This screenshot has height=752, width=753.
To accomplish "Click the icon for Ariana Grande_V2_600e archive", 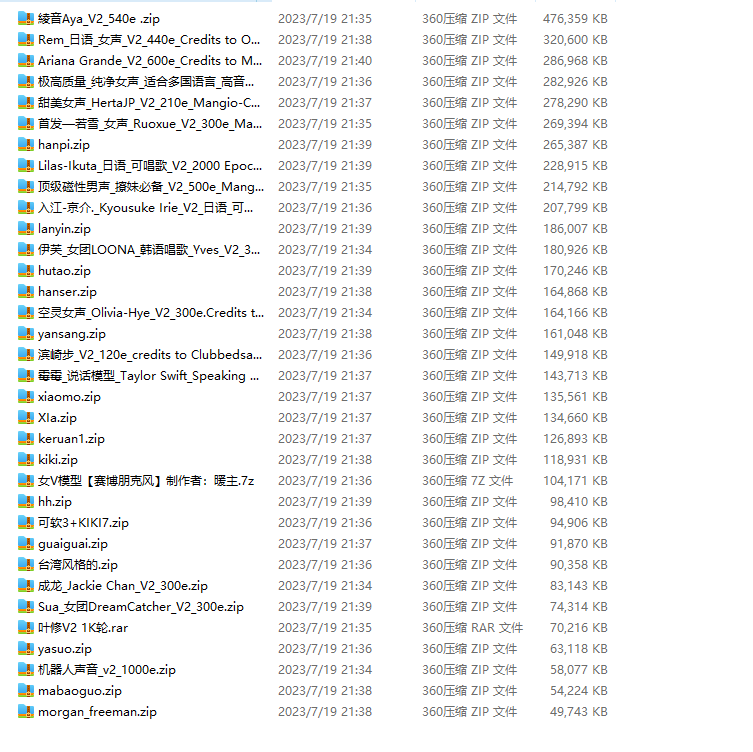I will 26,61.
